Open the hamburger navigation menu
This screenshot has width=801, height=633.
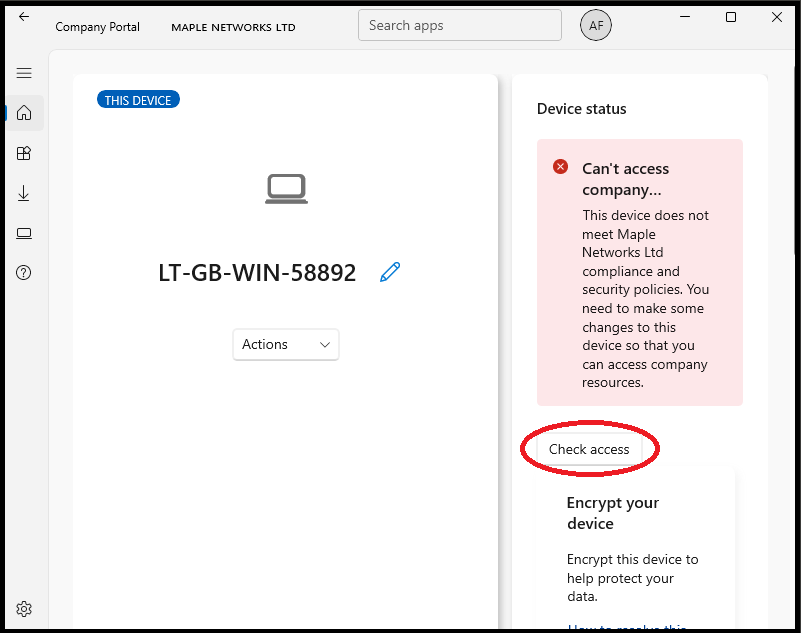24,73
